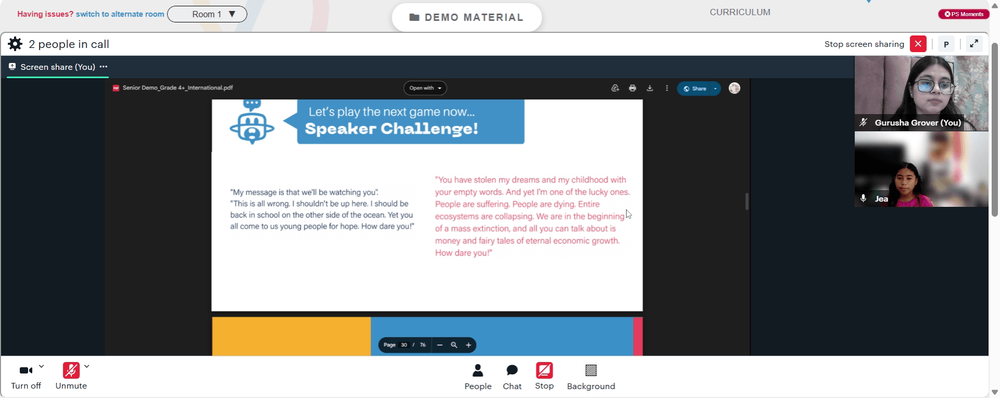Click 'Stop screen sharing' label
1000x398 pixels.
tap(864, 44)
